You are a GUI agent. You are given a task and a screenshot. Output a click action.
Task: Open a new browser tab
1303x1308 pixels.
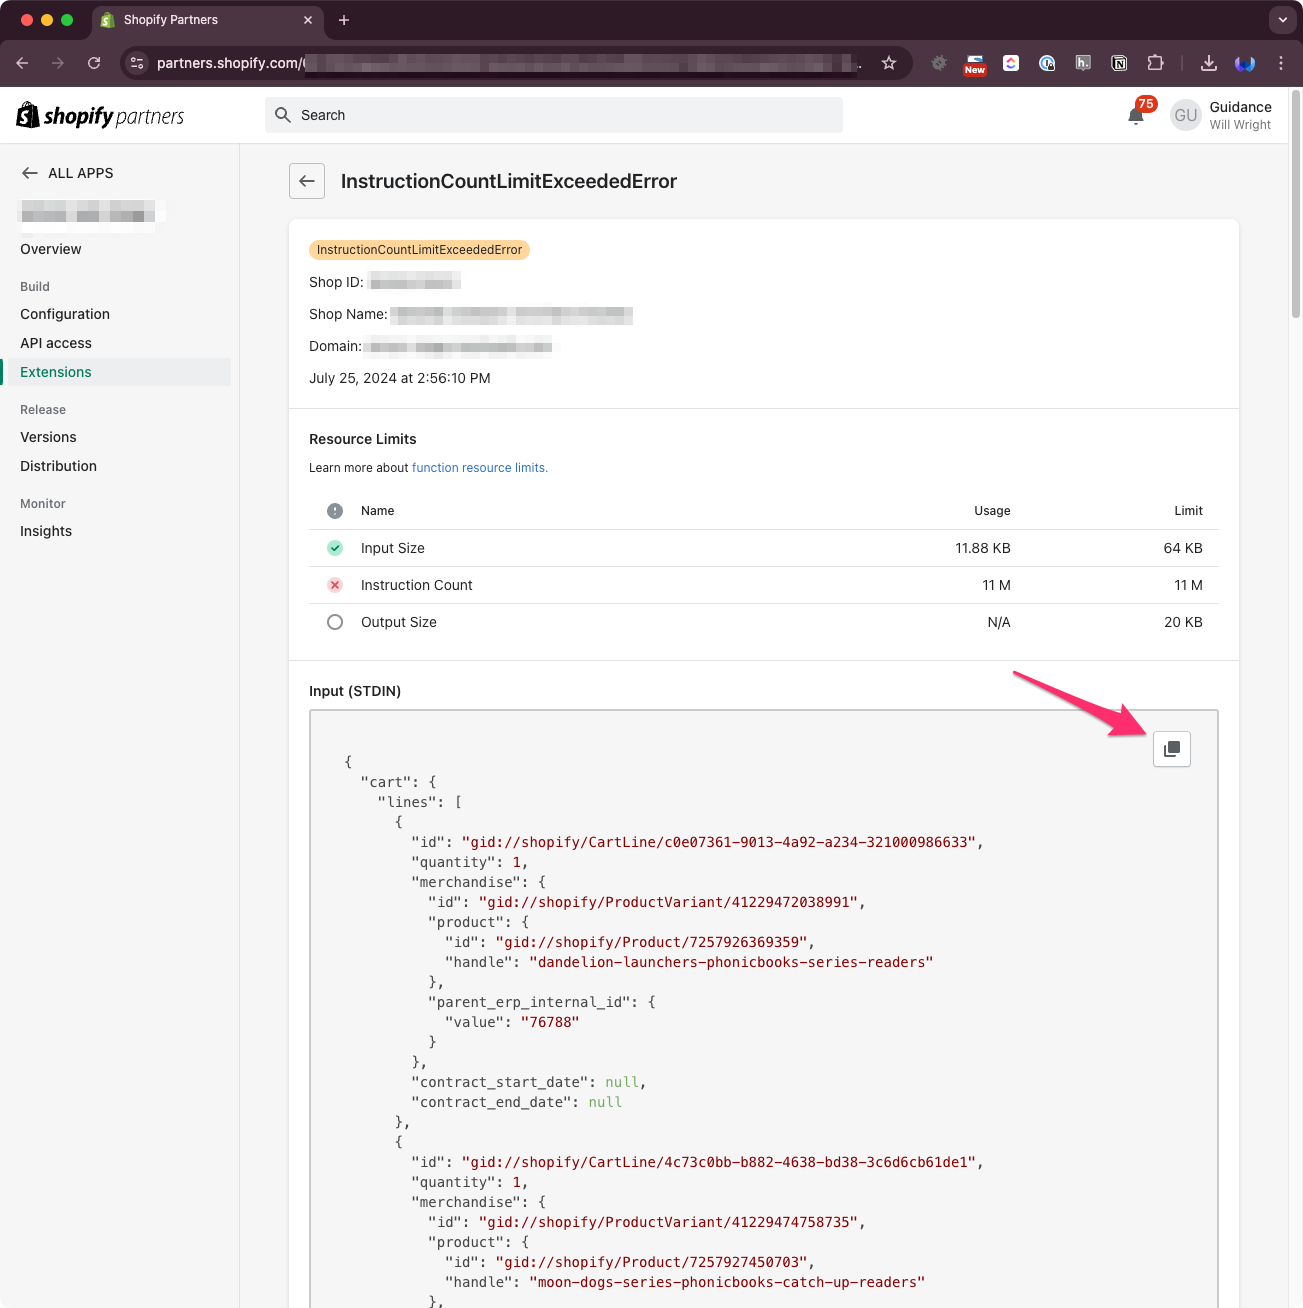(344, 20)
